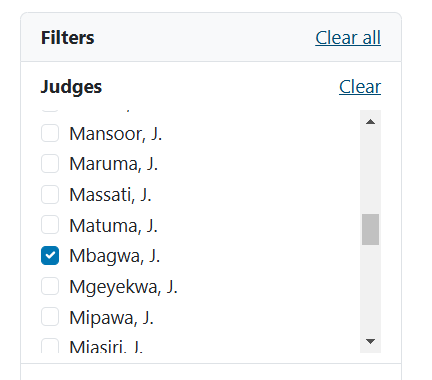Select the Mgeyekwa, J. label text
Viewport: 432px width, 380px height.
(123, 287)
